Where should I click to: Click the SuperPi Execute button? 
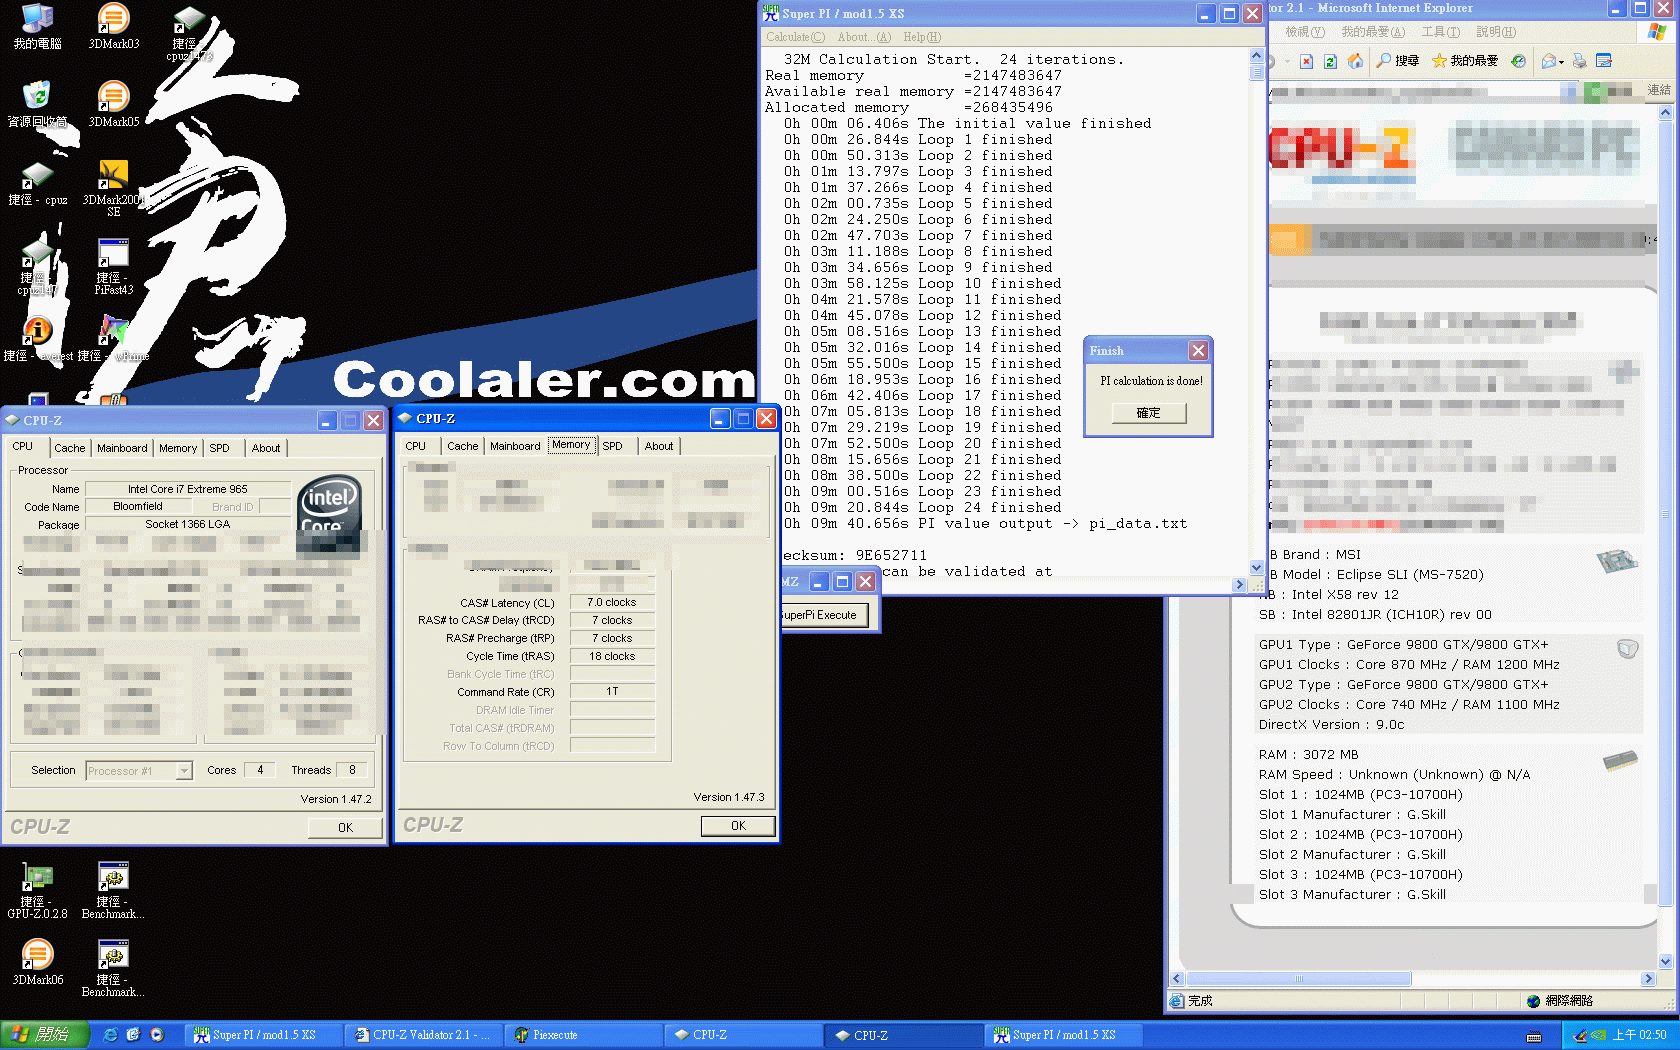(x=822, y=615)
